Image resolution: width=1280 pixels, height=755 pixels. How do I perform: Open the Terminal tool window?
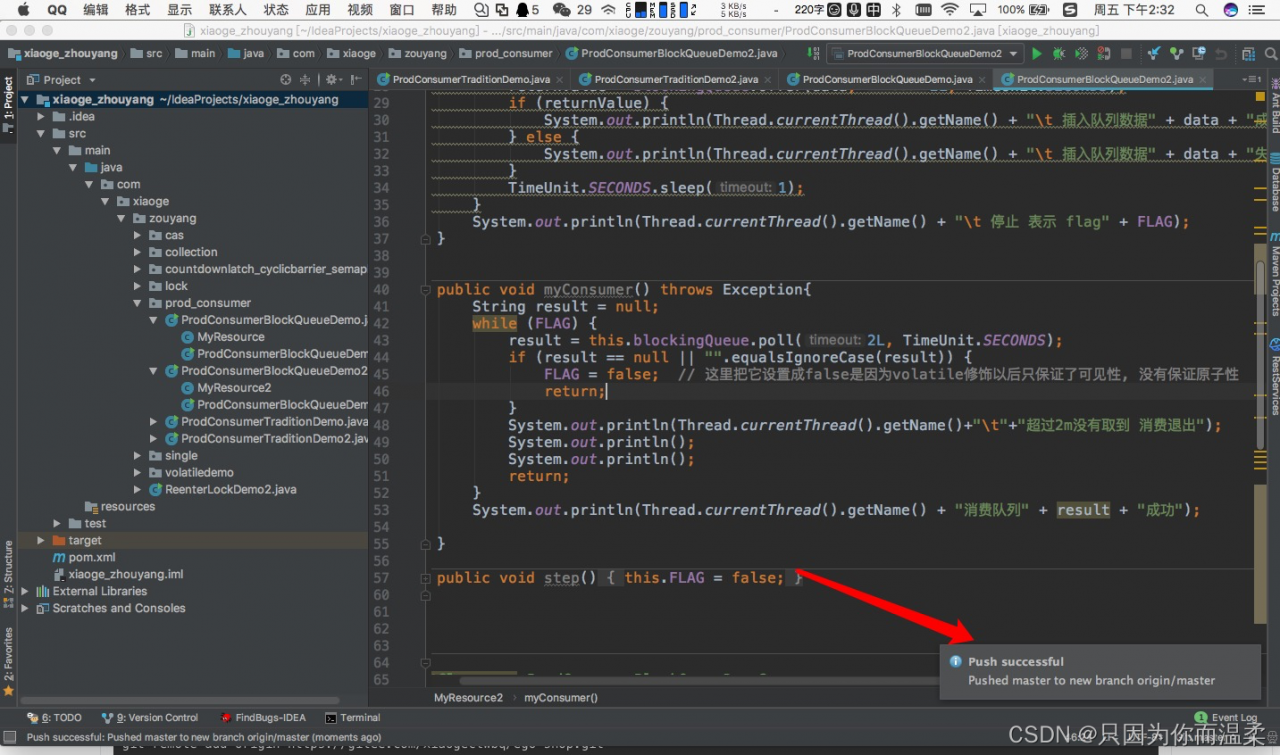353,717
